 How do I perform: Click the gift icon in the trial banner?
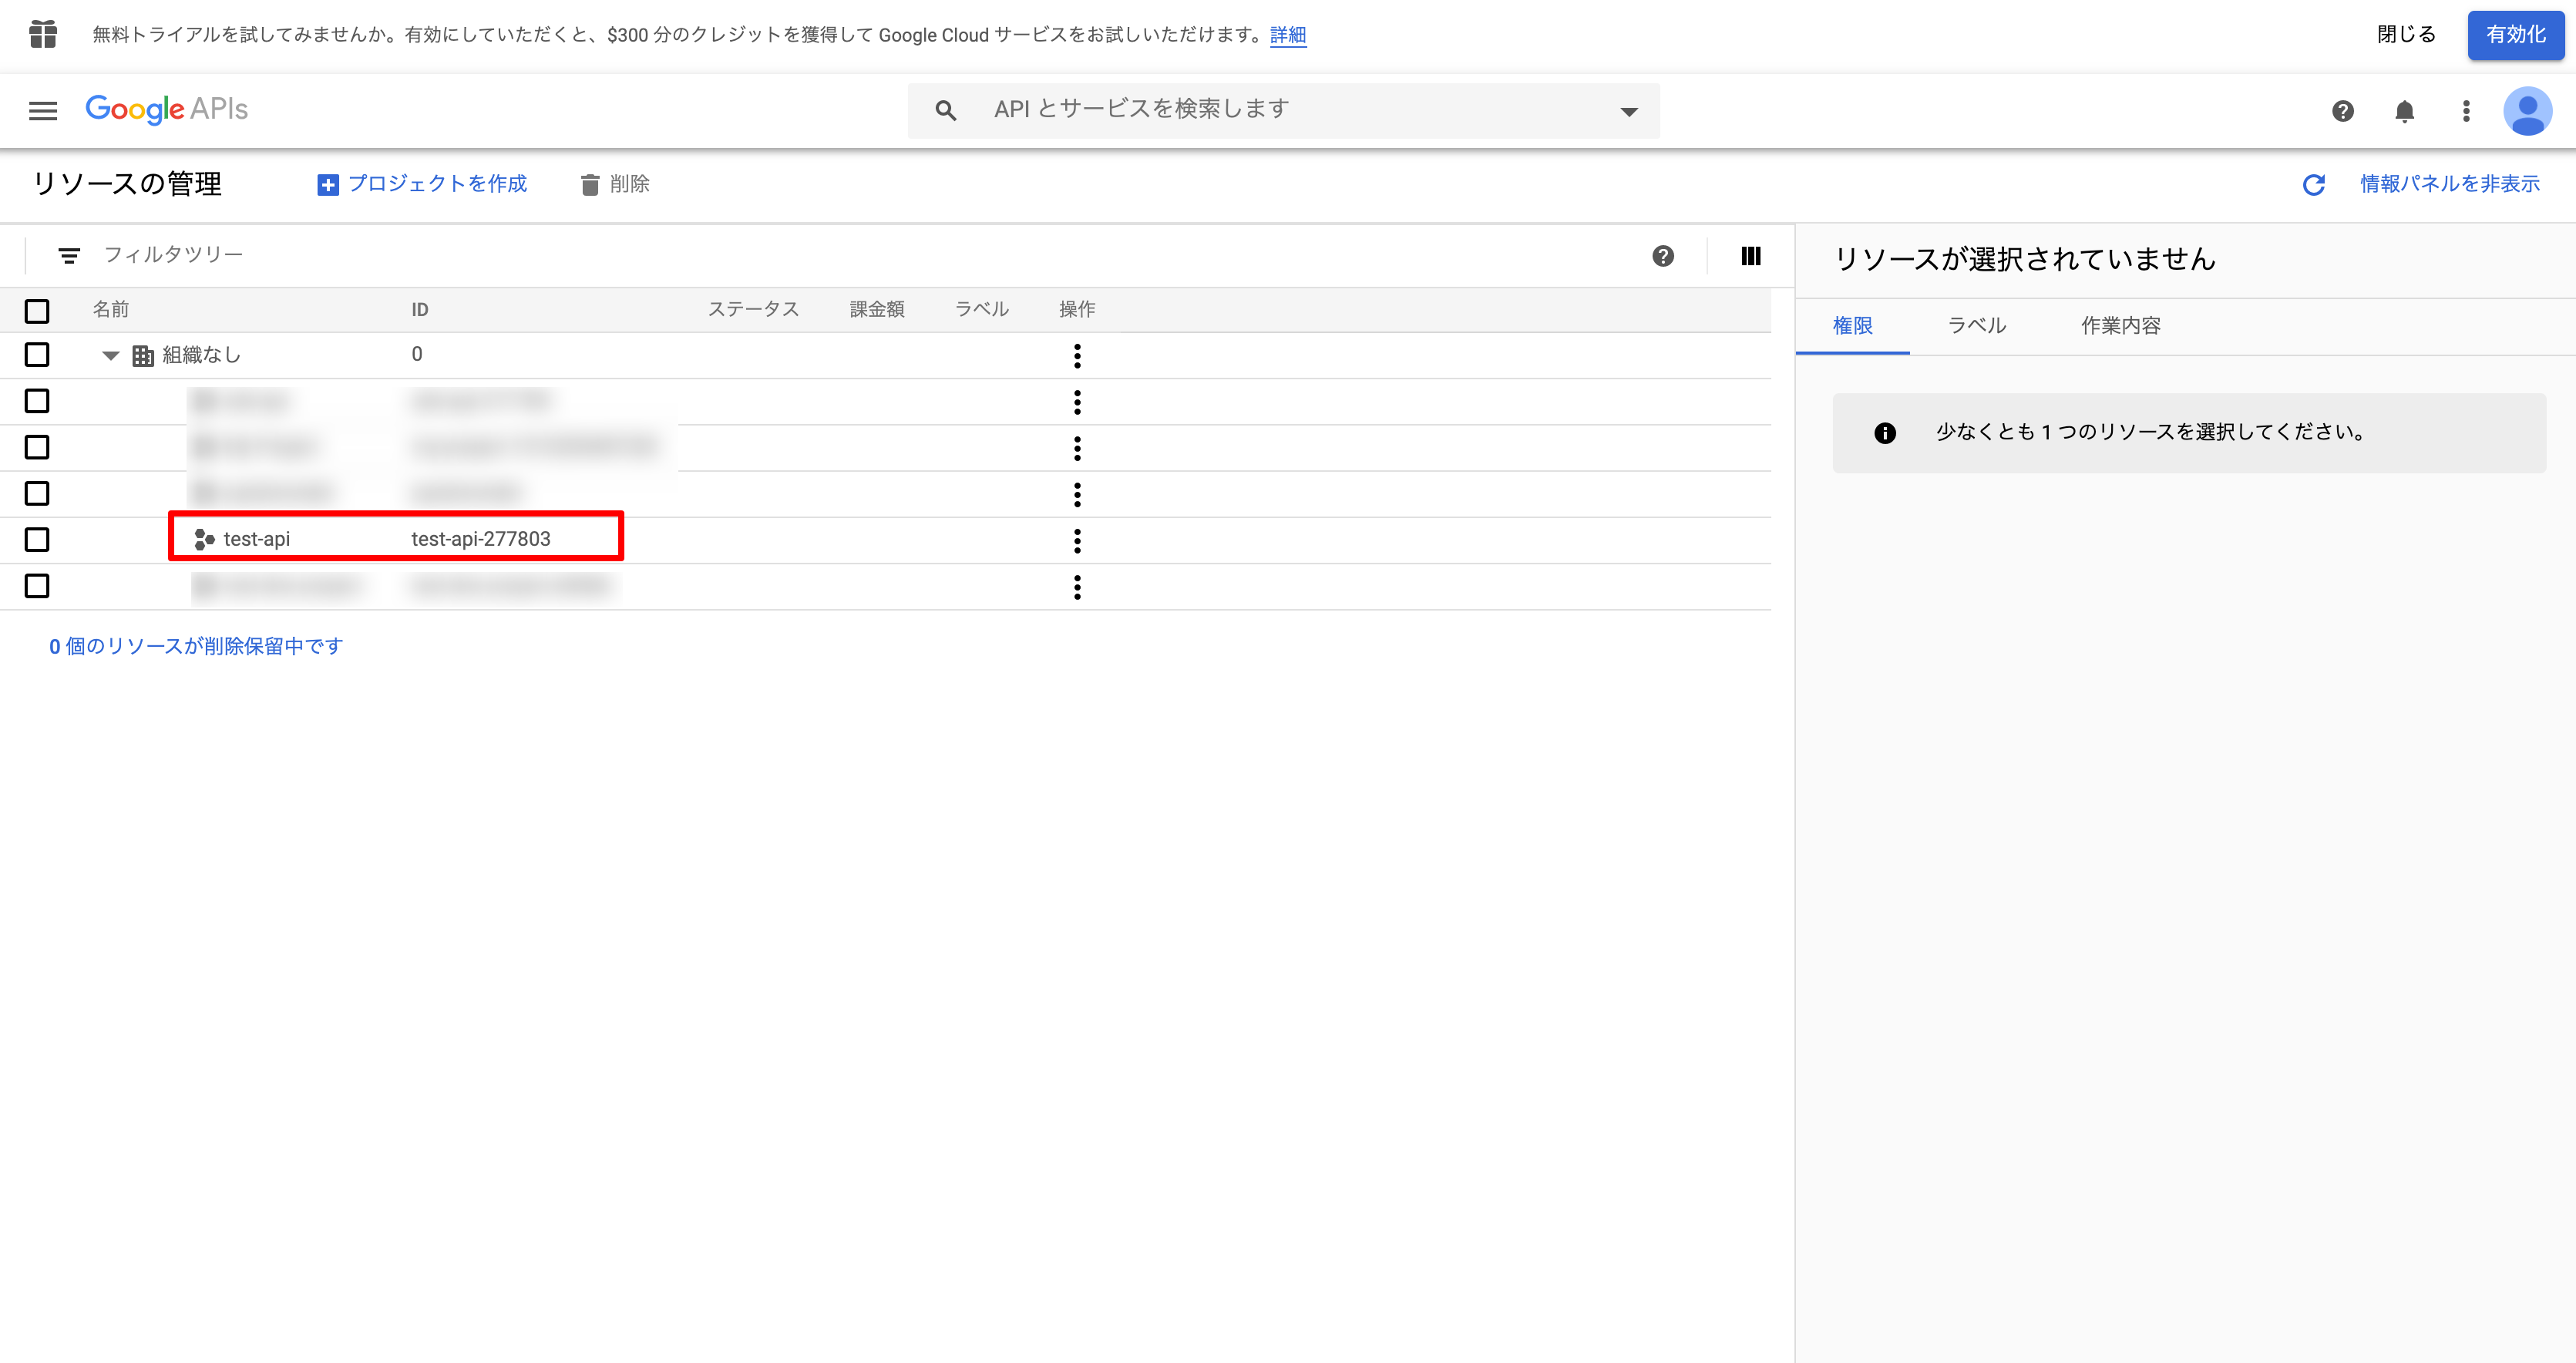pyautogui.click(x=43, y=34)
